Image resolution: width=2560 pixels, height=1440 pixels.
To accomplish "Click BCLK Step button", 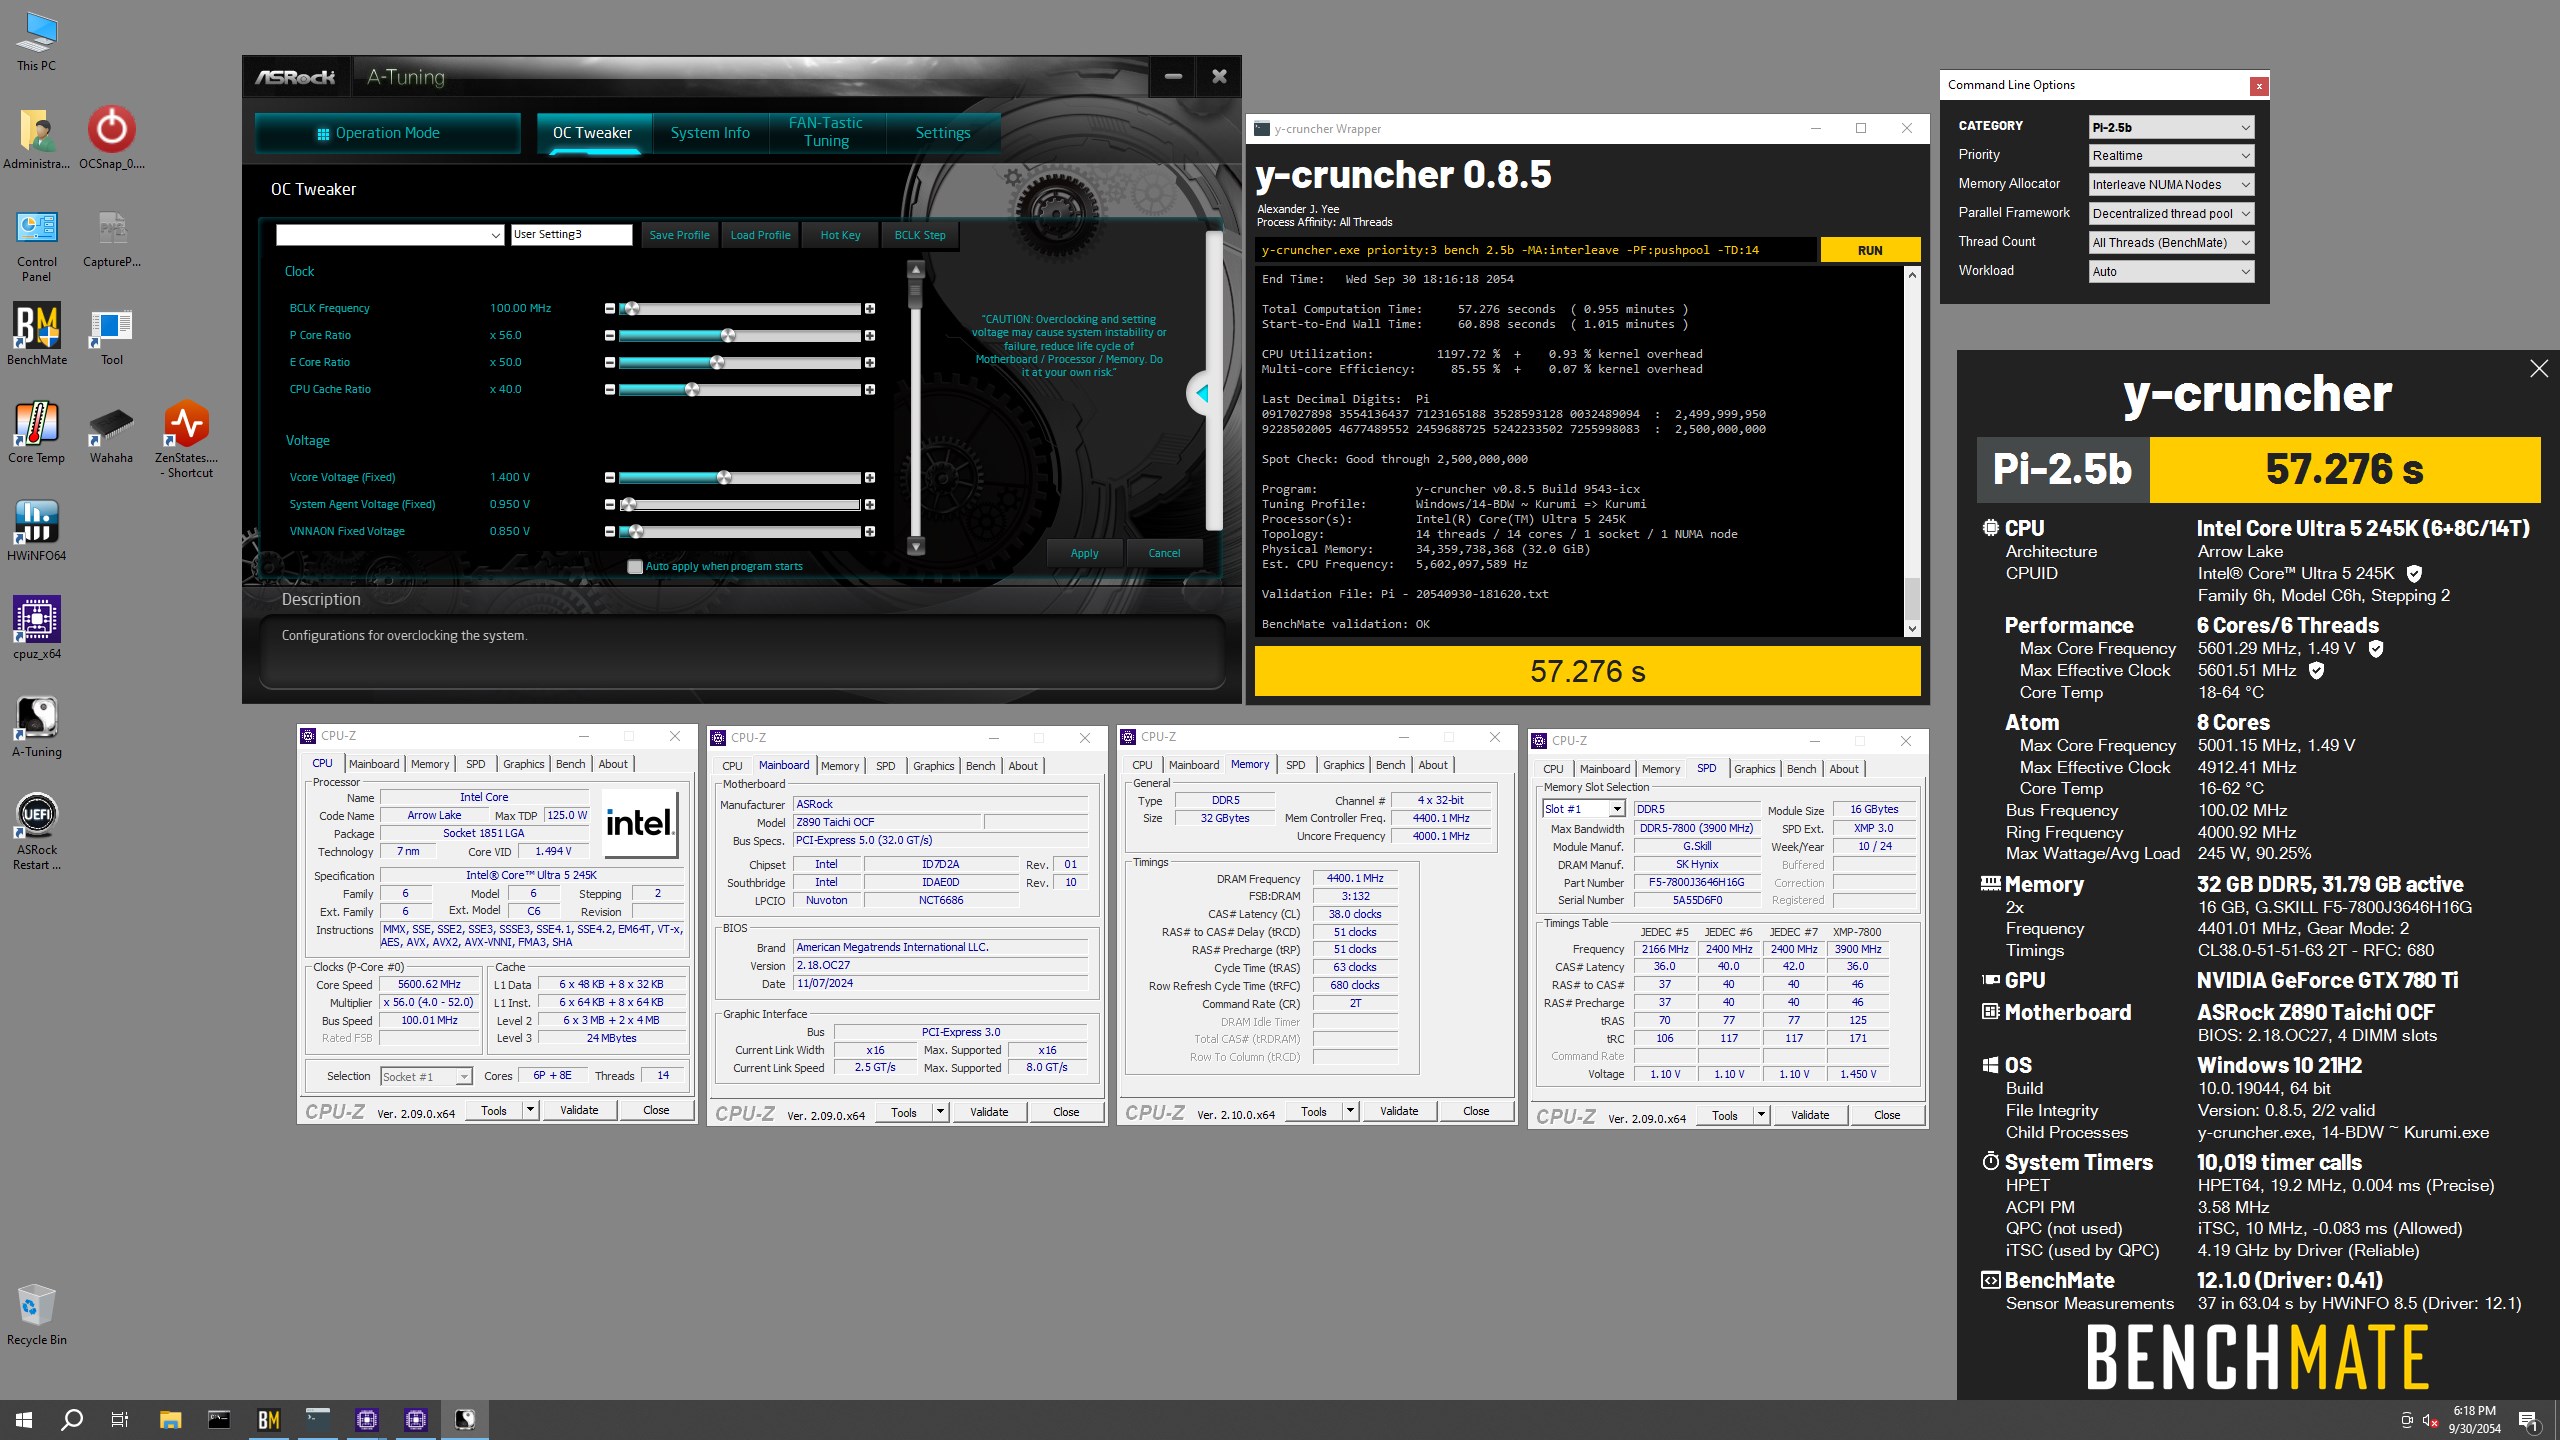I will point(920,235).
